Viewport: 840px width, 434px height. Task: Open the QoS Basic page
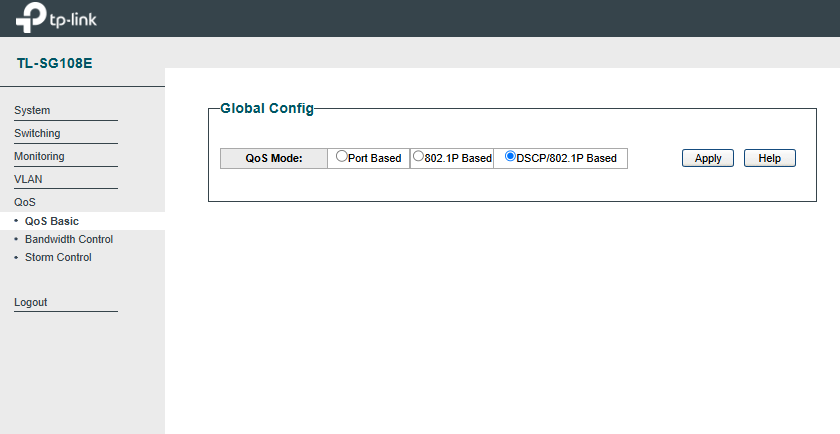[51, 221]
